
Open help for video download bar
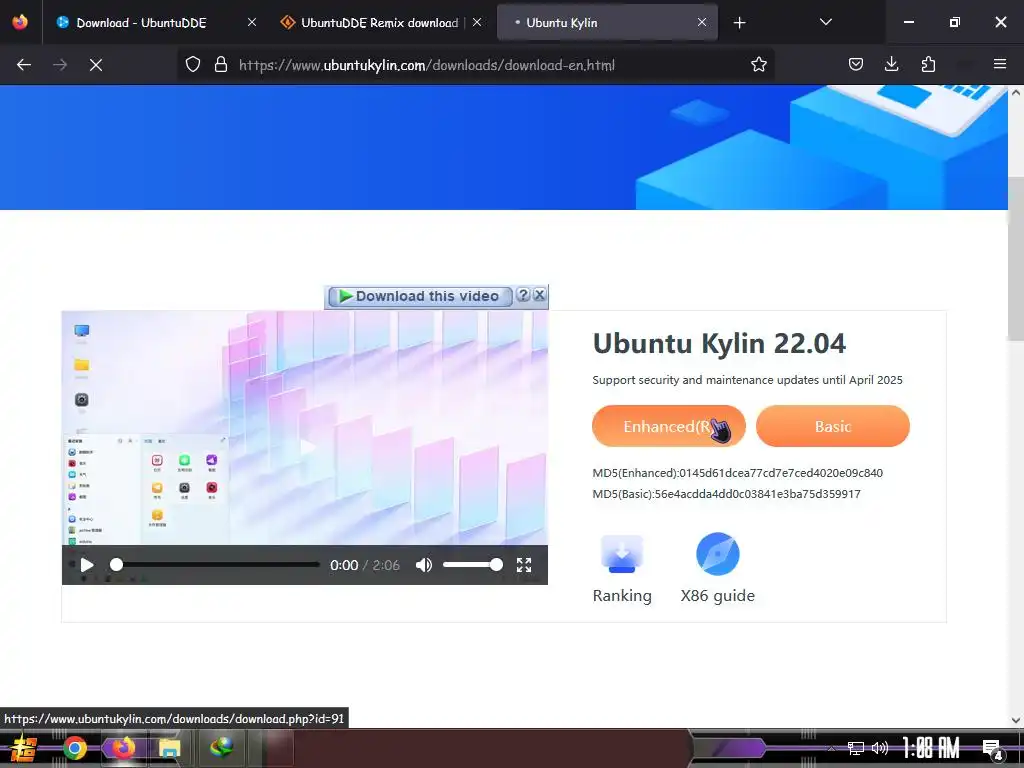point(522,295)
